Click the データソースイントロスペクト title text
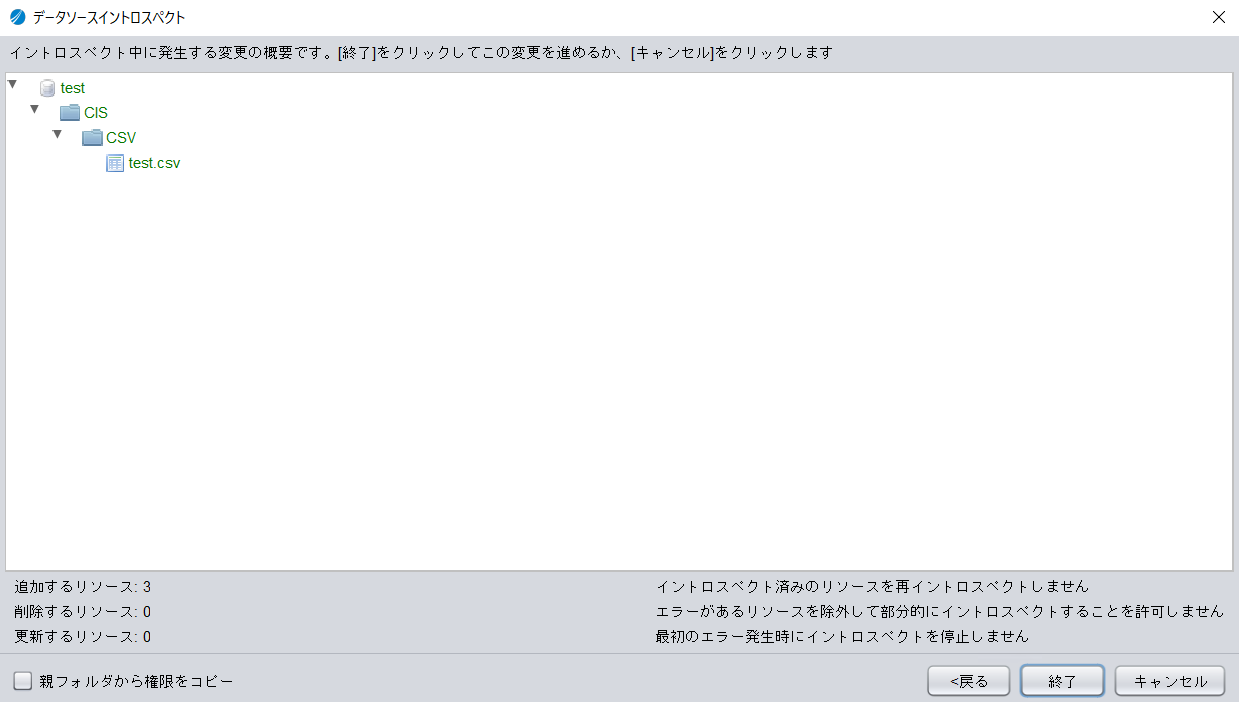This screenshot has height=702, width=1240. coord(109,18)
